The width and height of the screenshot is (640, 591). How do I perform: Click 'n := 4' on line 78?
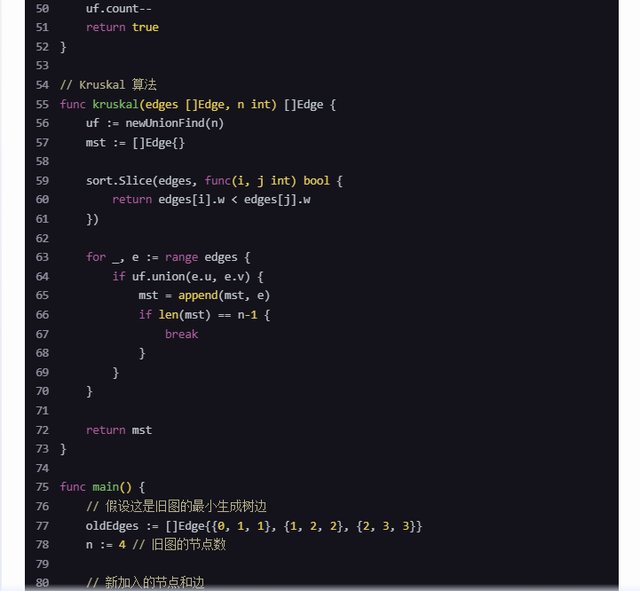pyautogui.click(x=106, y=545)
